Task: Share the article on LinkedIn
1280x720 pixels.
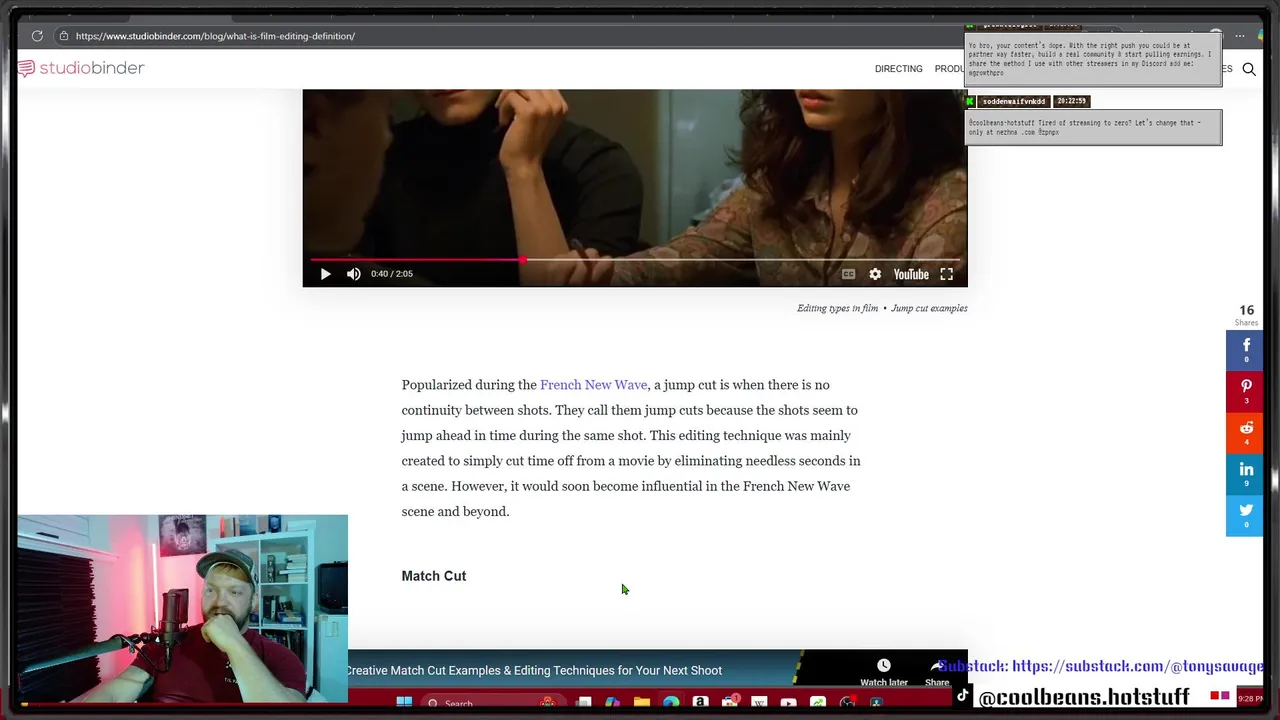Action: [x=1245, y=474]
